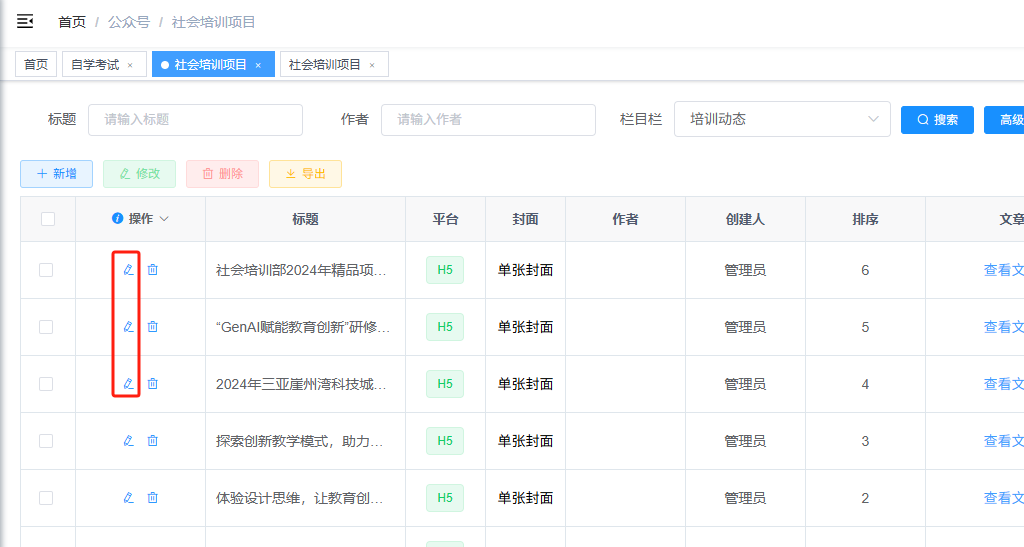Click the 搜索 button

click(937, 120)
